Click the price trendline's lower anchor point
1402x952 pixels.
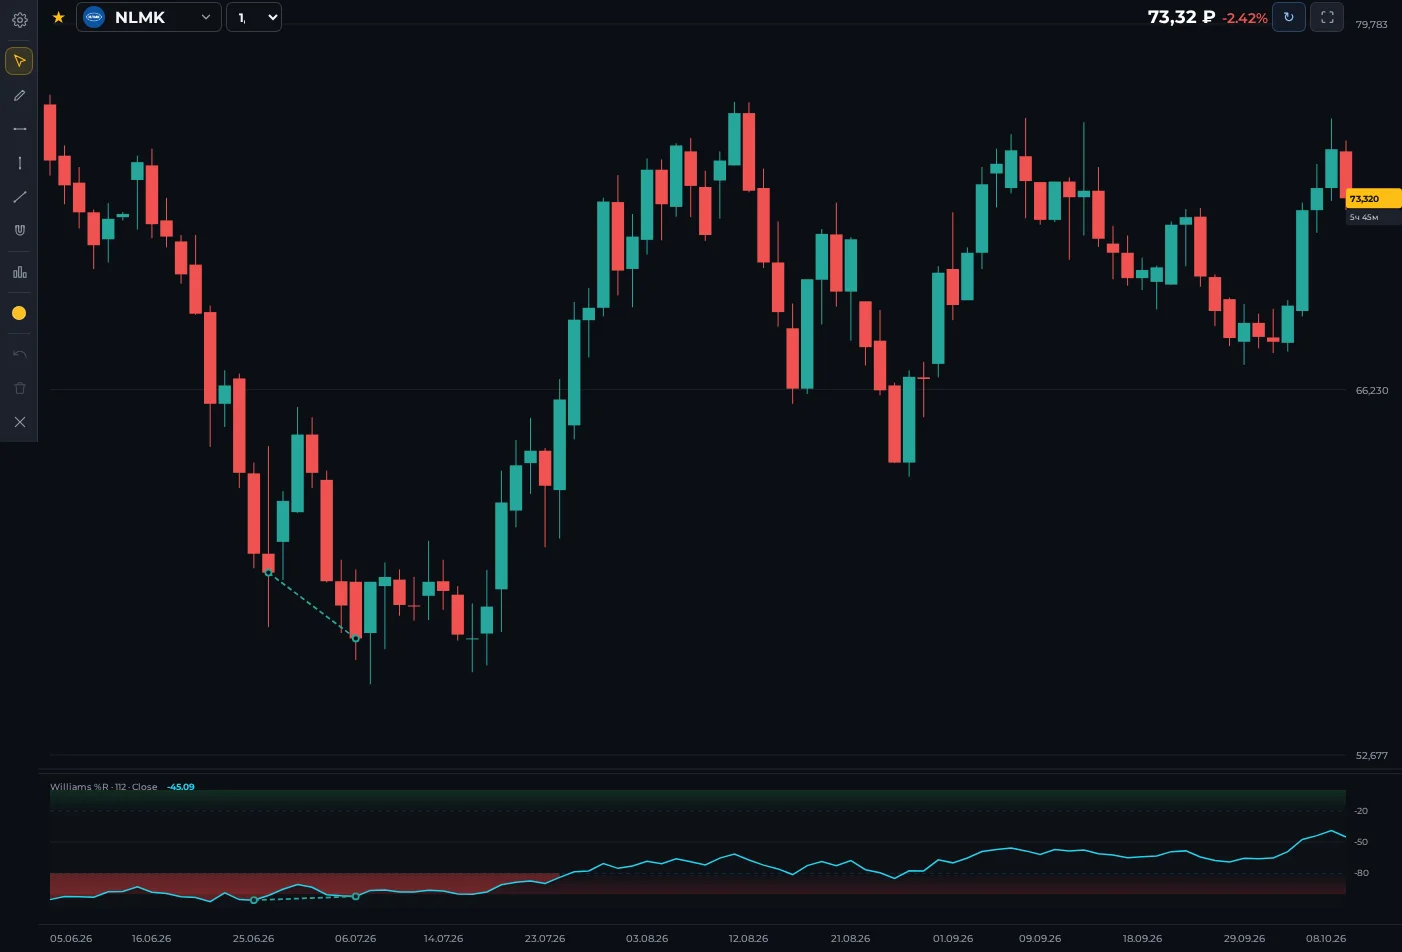tap(356, 639)
